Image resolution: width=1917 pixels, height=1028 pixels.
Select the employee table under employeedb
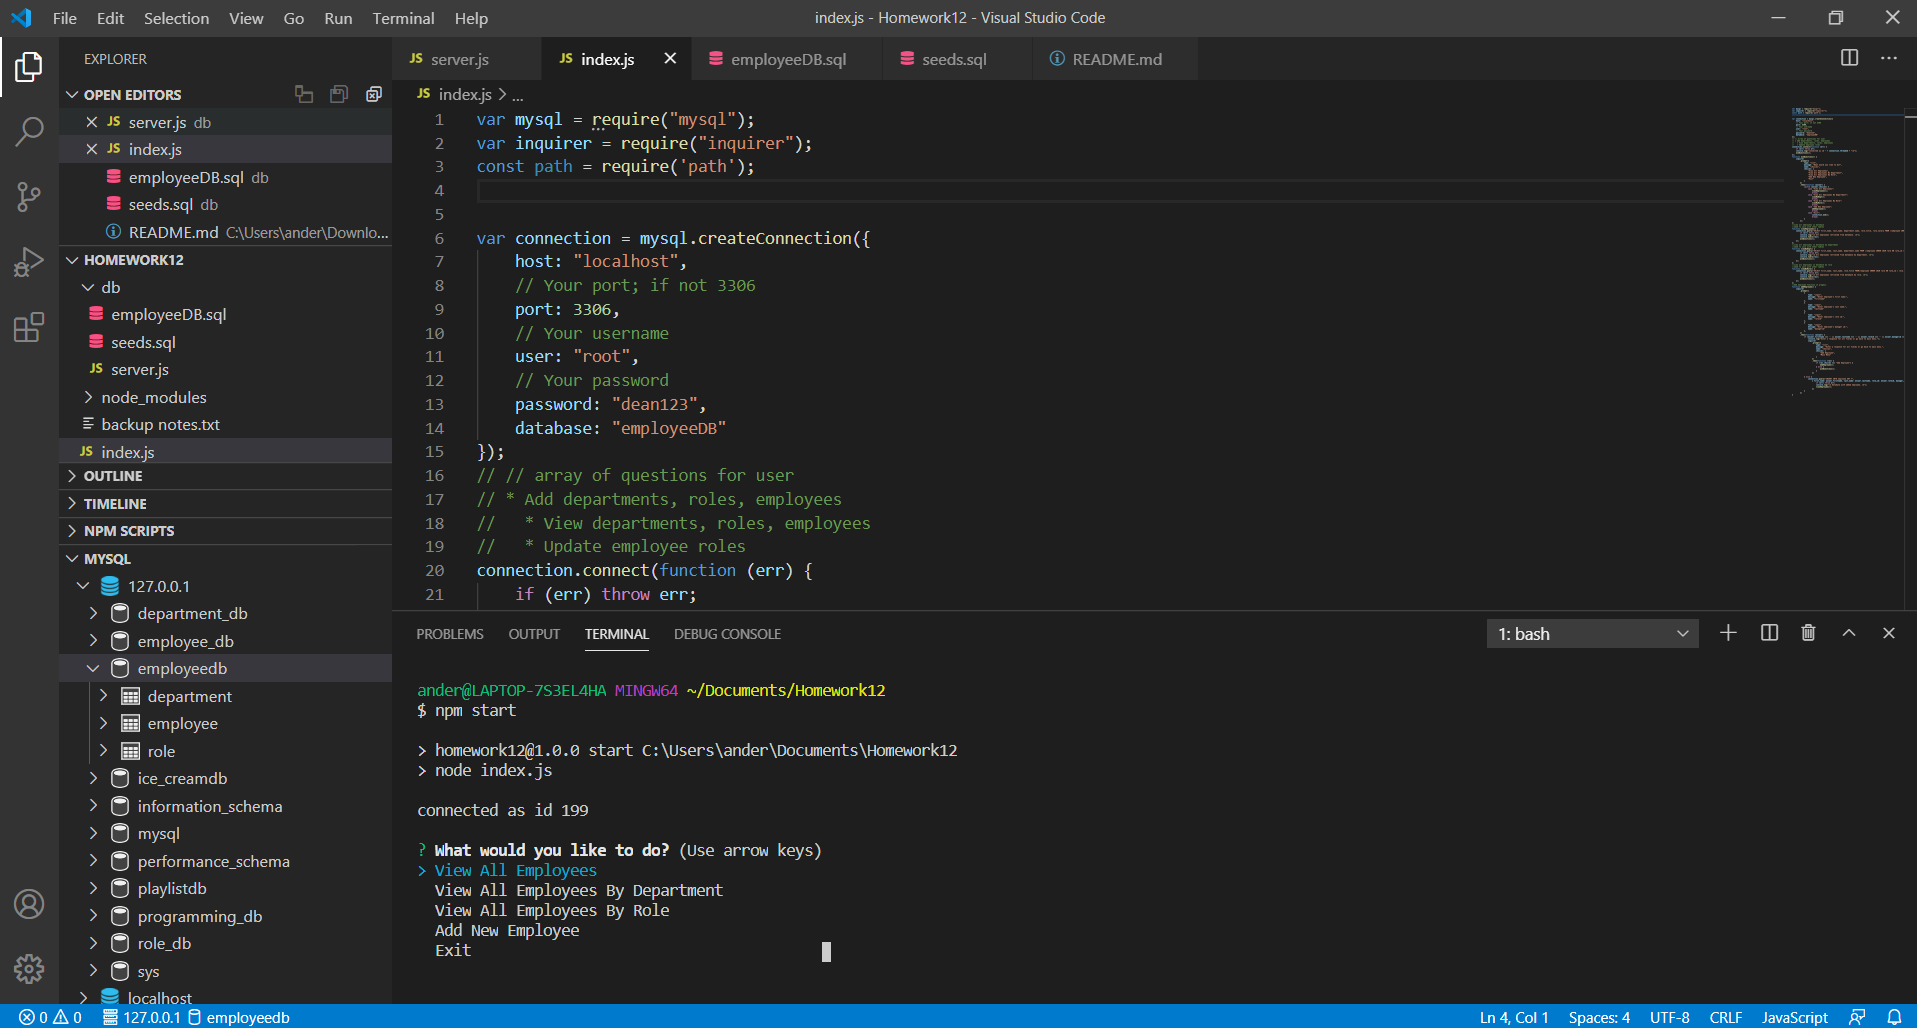[x=183, y=723]
